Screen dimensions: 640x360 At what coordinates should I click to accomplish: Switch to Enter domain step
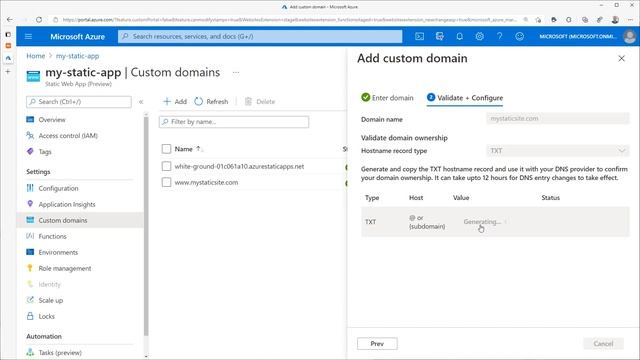click(x=387, y=98)
